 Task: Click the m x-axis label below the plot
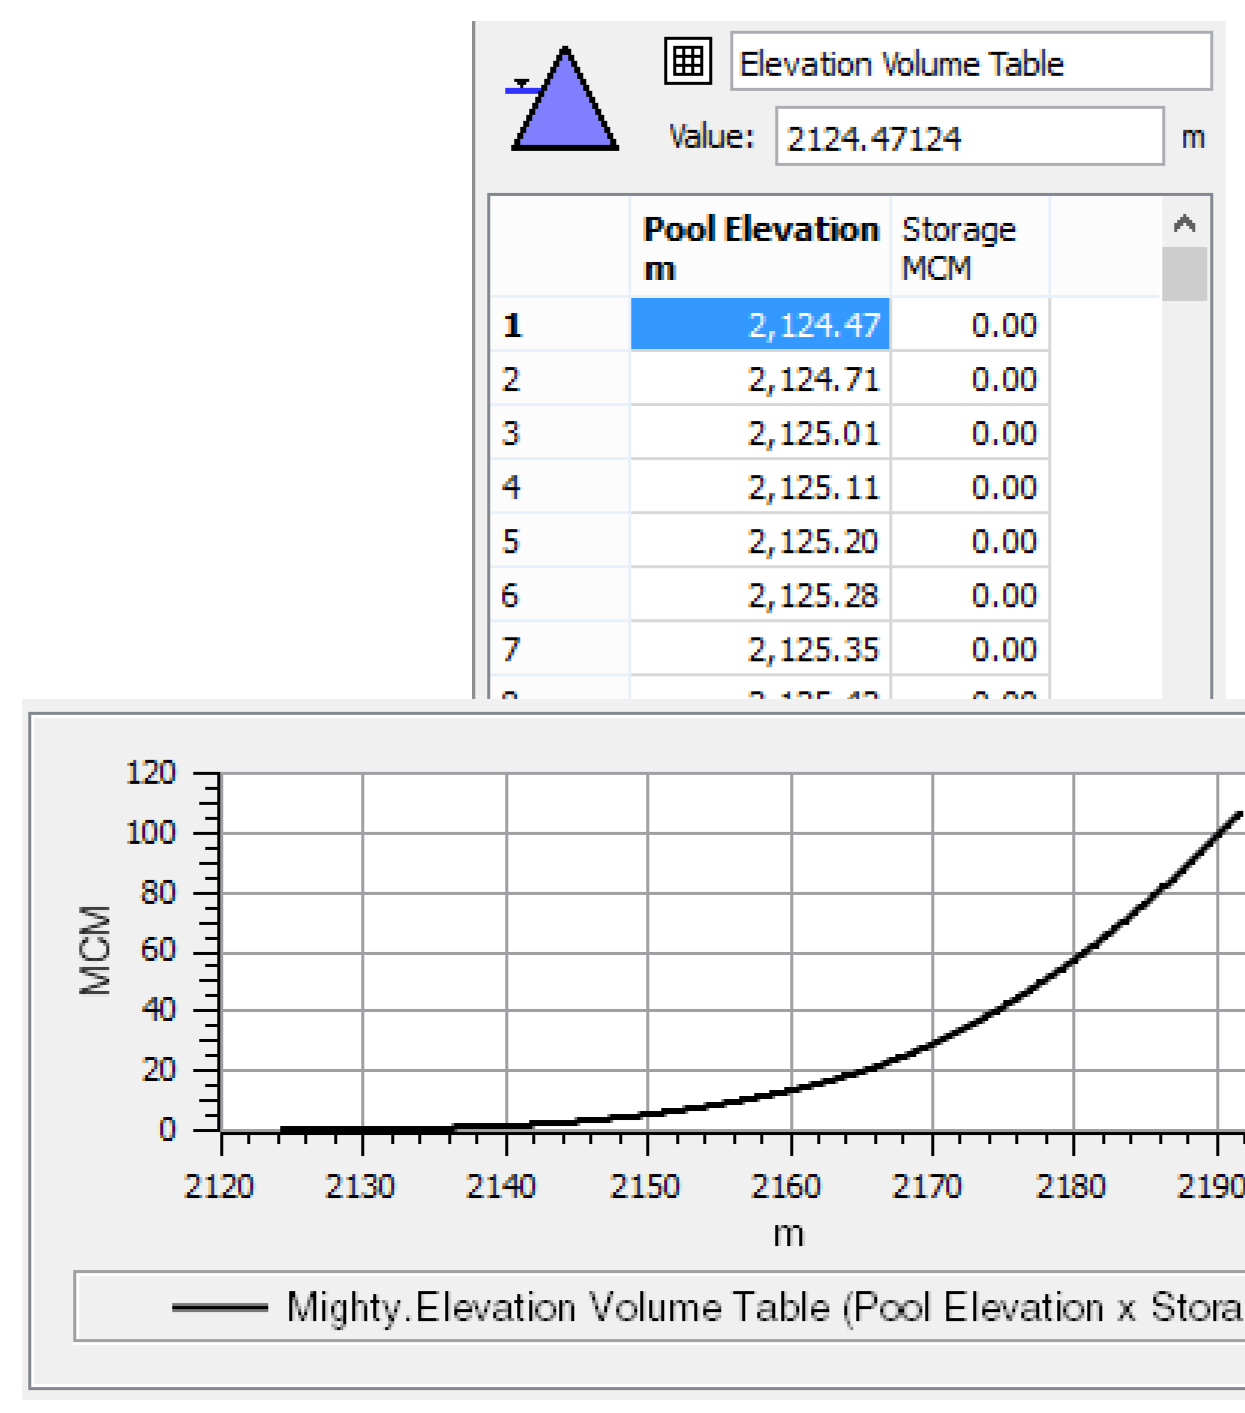(x=788, y=1233)
